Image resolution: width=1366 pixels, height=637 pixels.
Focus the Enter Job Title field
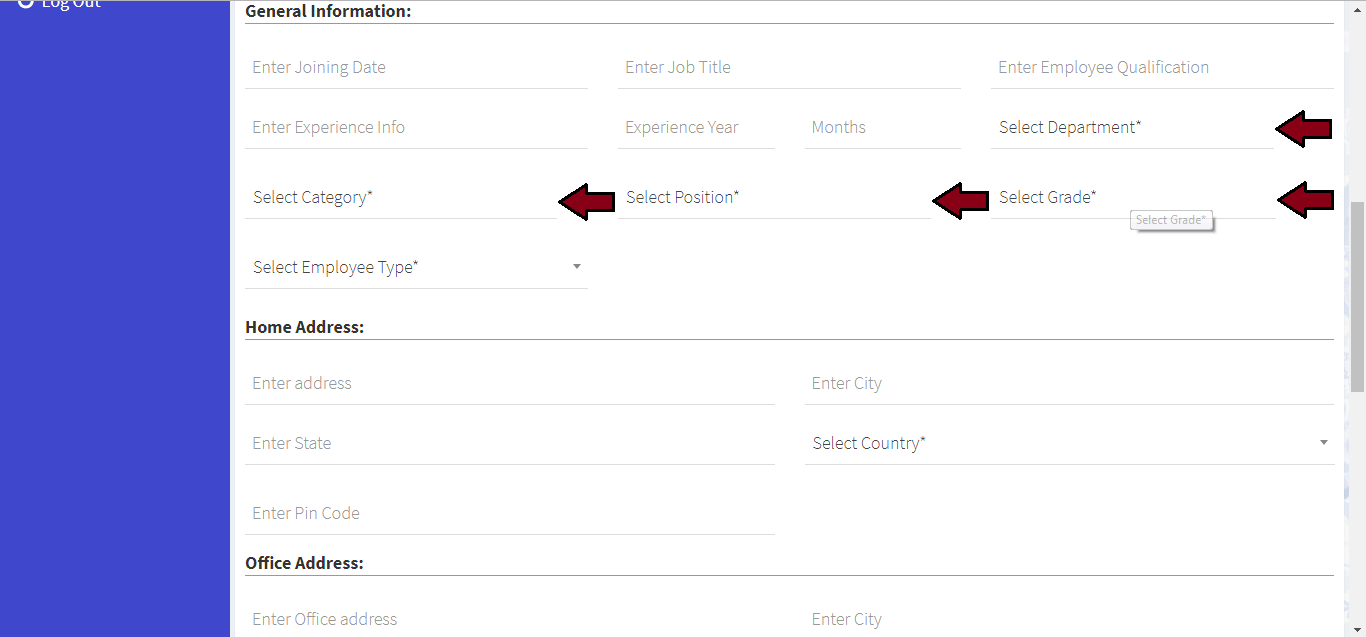pos(788,68)
